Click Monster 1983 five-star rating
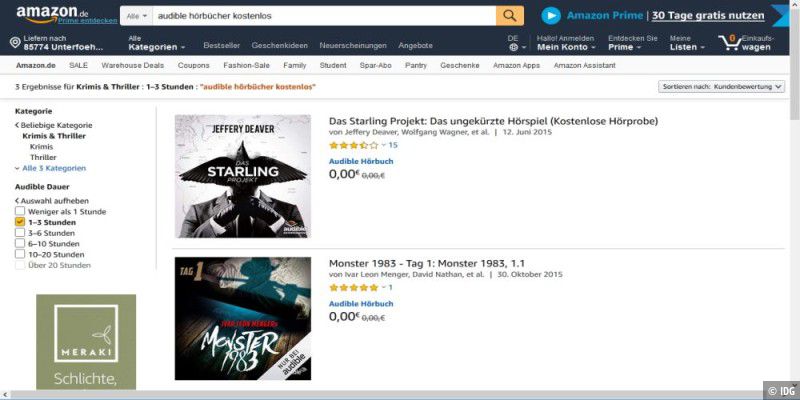The image size is (800, 400). tap(354, 288)
